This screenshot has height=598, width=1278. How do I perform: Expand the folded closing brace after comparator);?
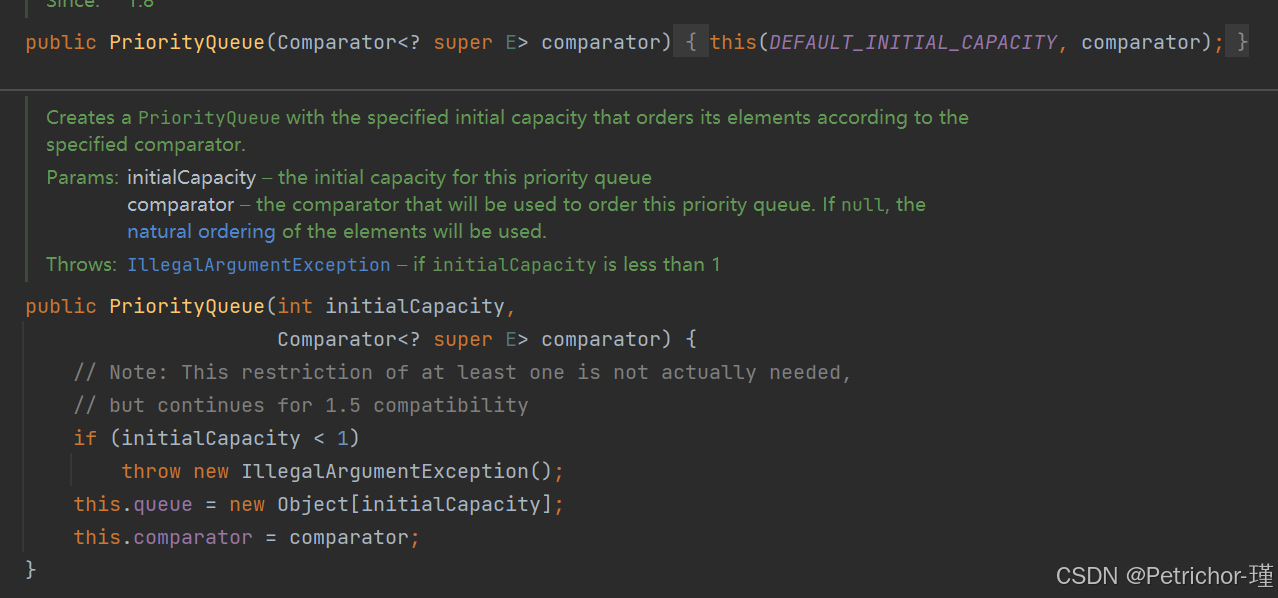click(x=1238, y=42)
